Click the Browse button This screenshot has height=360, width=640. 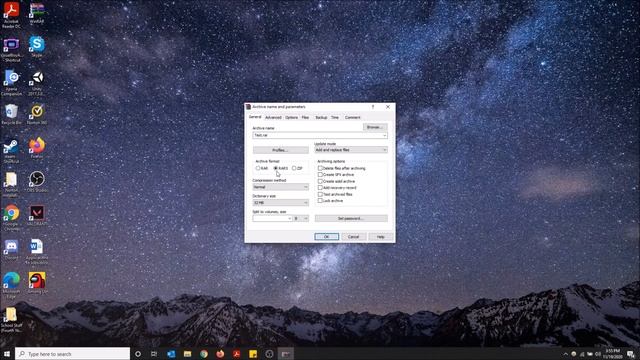tap(375, 127)
